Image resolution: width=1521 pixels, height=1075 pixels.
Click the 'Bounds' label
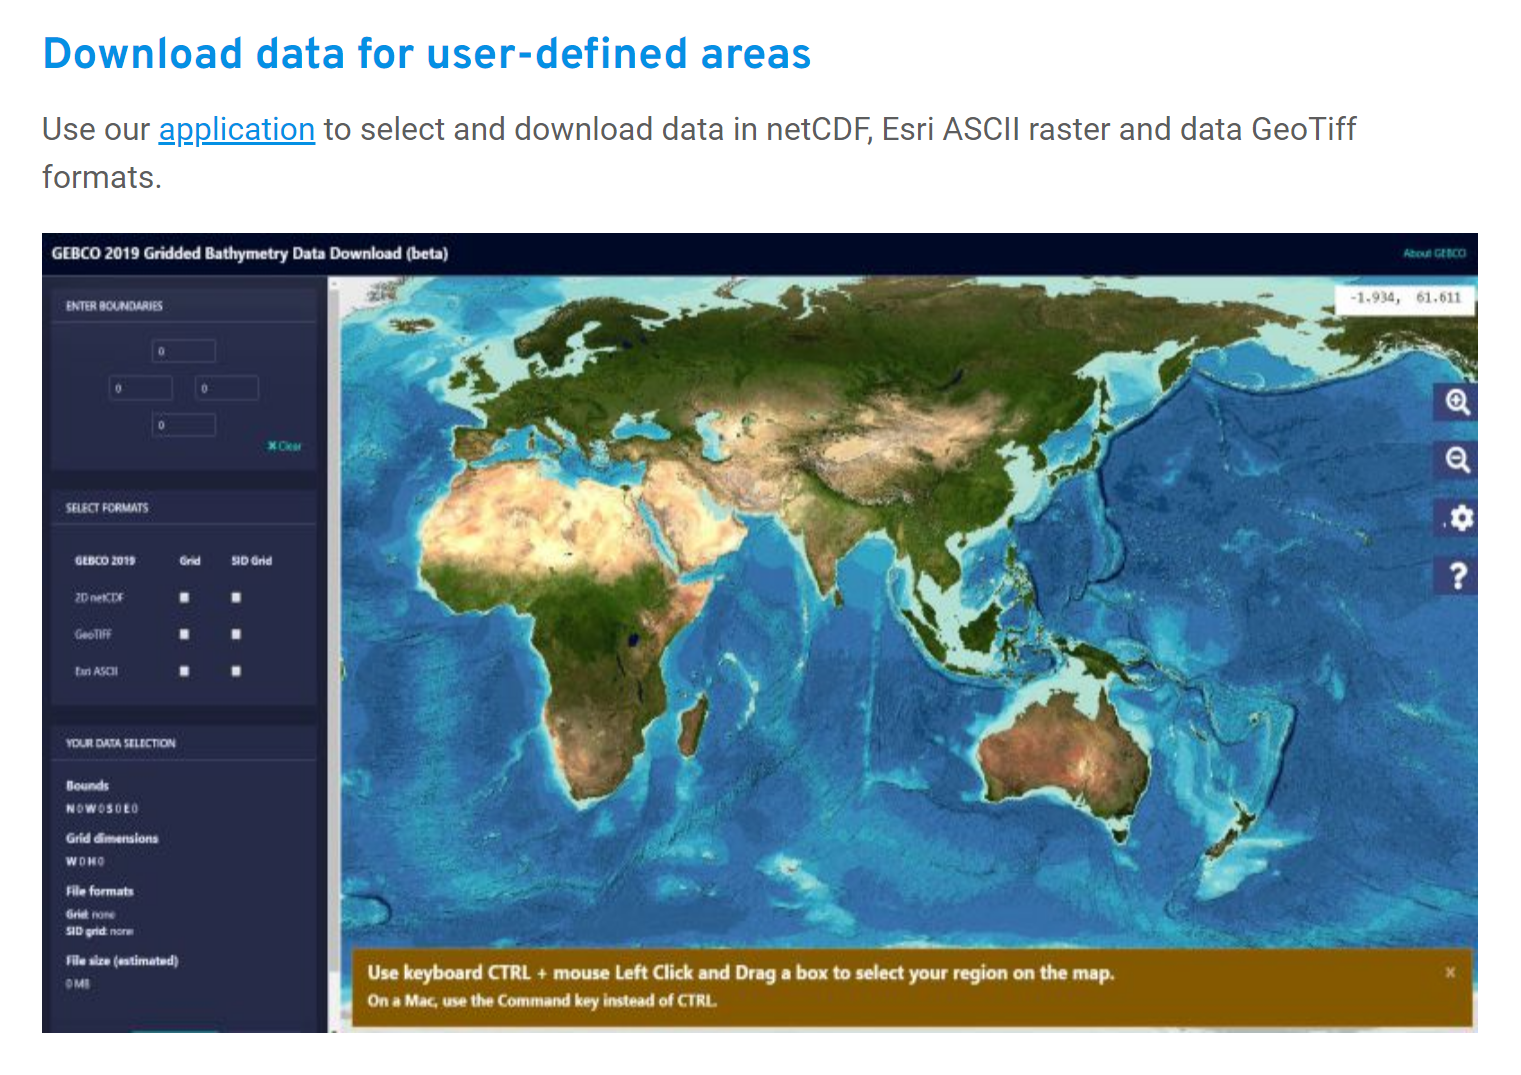(x=87, y=786)
